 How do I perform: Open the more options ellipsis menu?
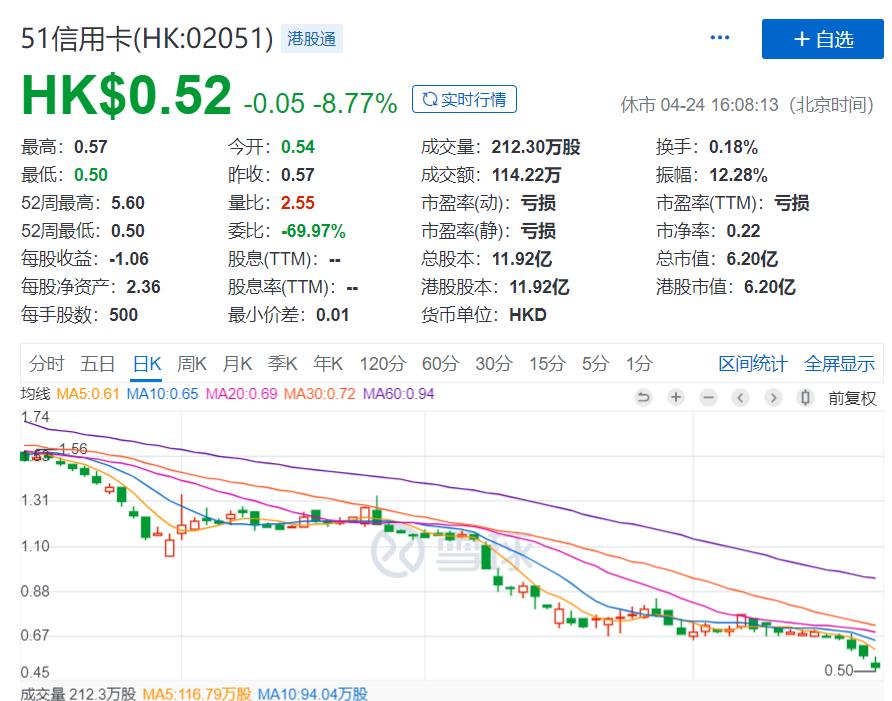[719, 37]
